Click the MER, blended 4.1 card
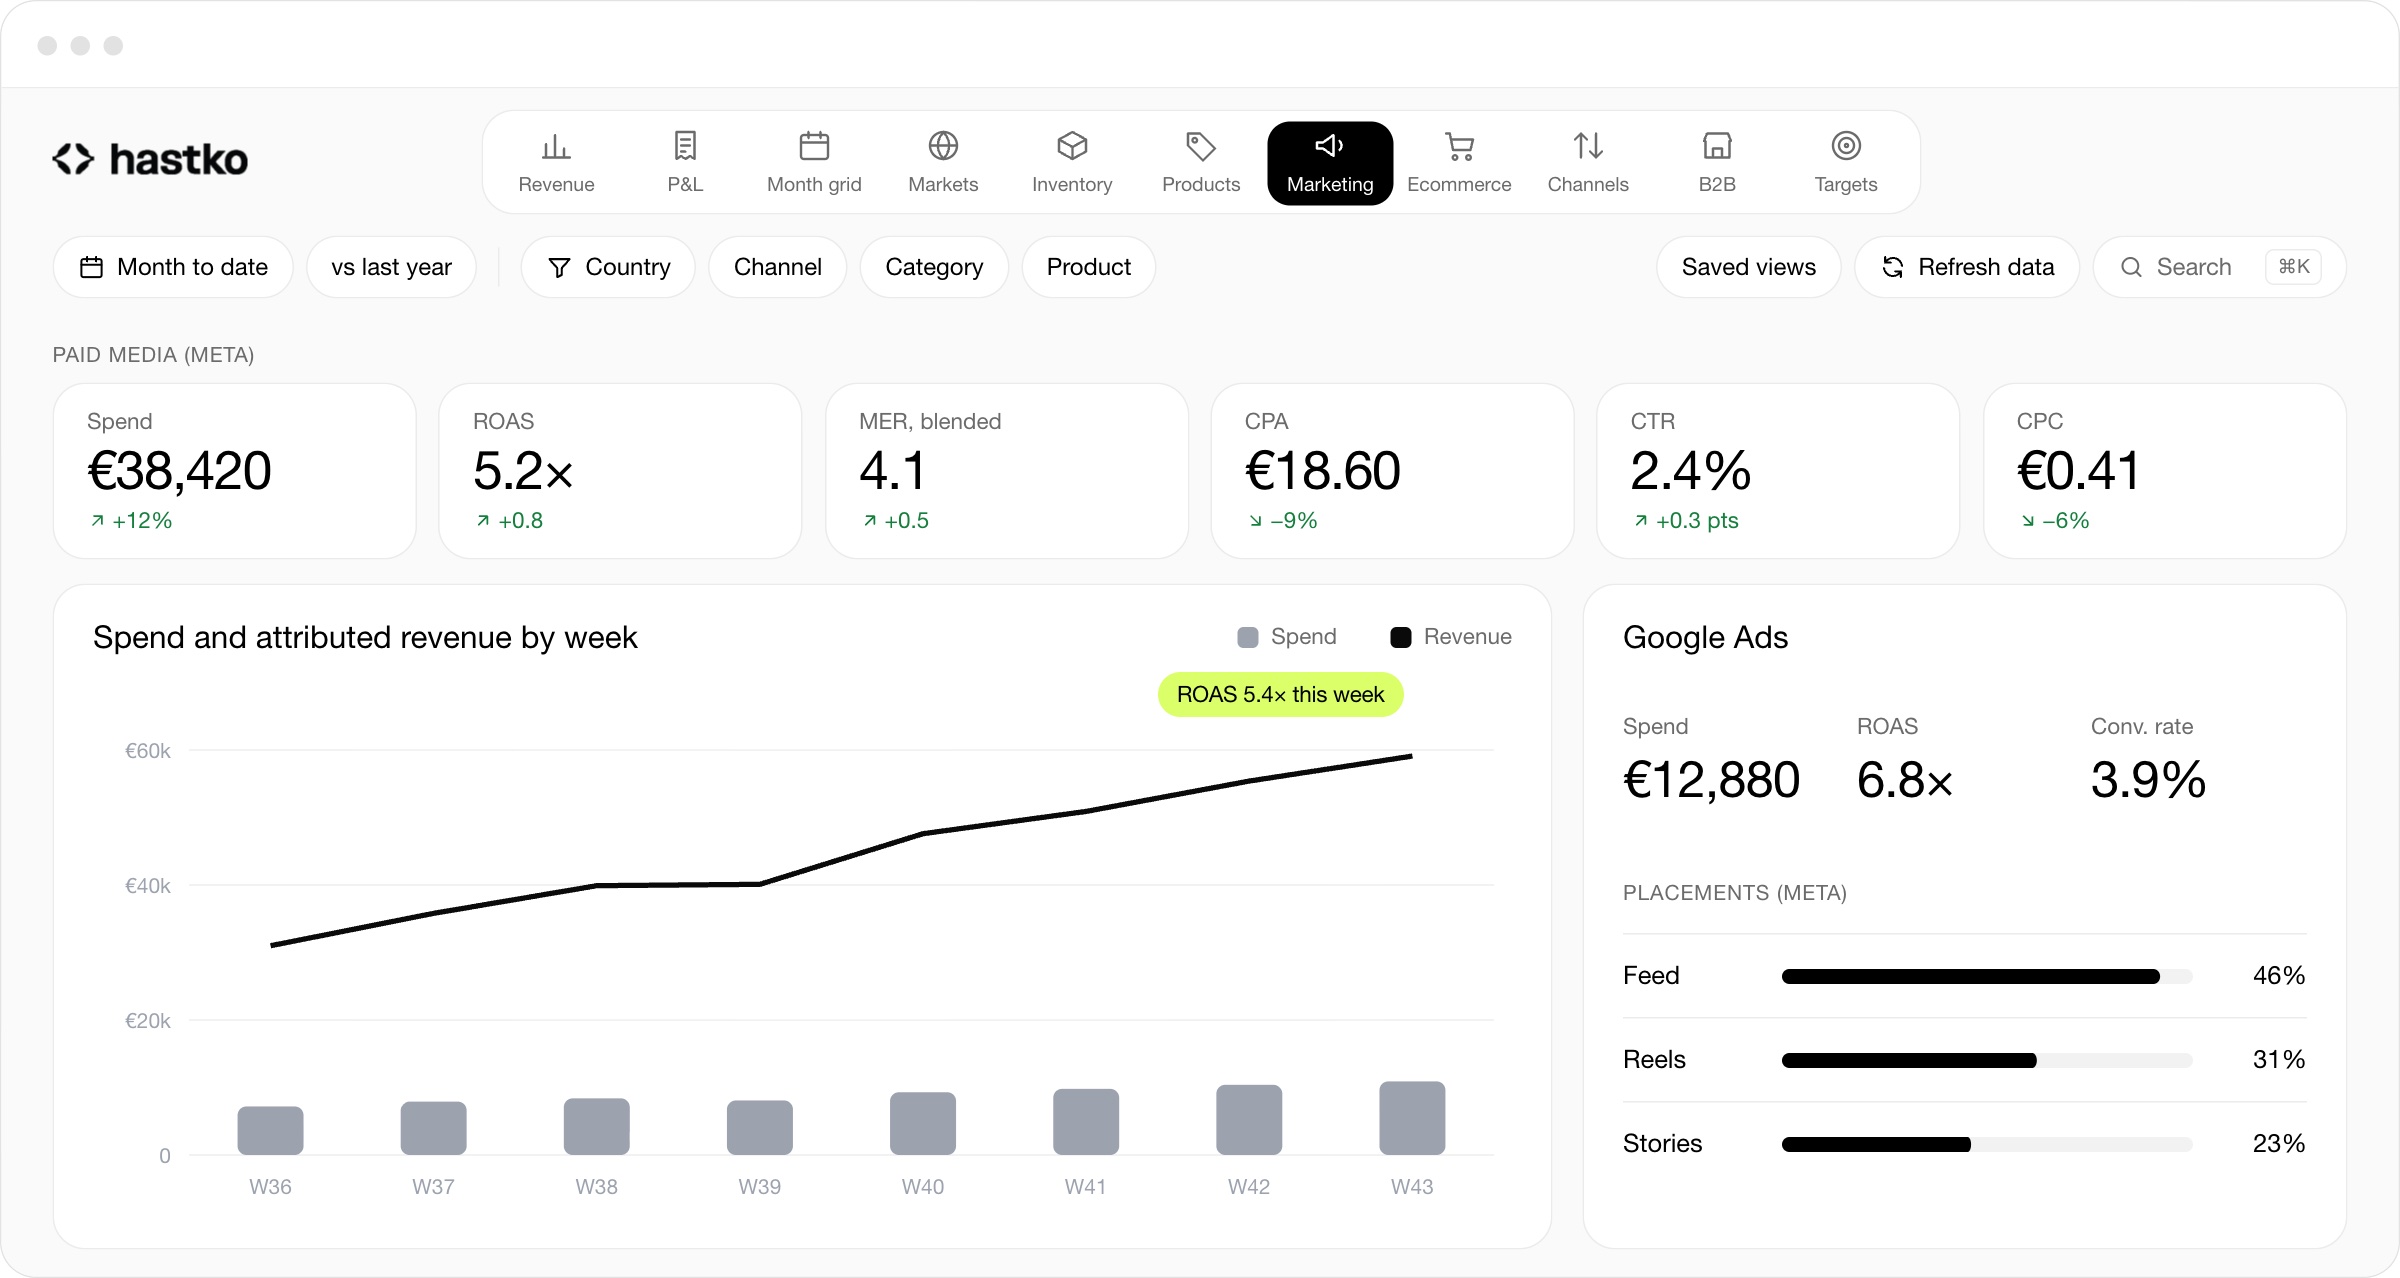The width and height of the screenshot is (2400, 1278). (1006, 471)
